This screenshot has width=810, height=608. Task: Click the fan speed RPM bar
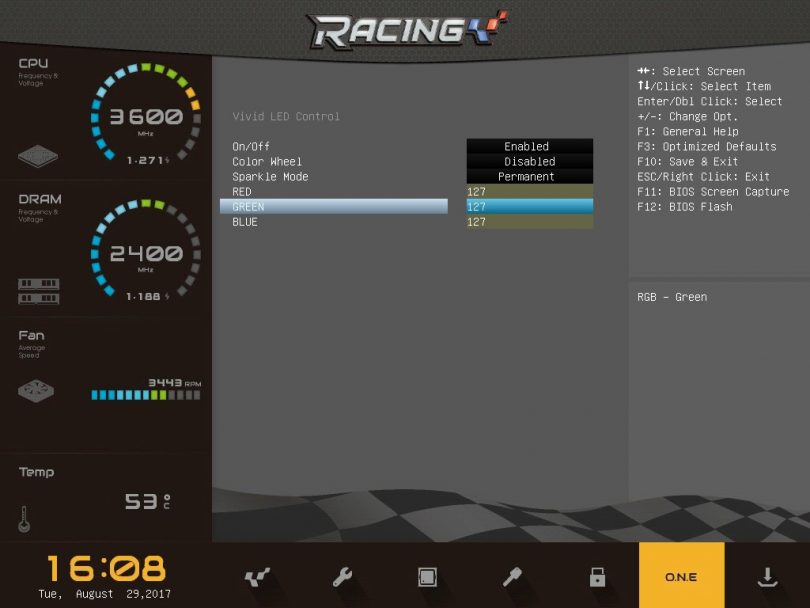pos(145,395)
